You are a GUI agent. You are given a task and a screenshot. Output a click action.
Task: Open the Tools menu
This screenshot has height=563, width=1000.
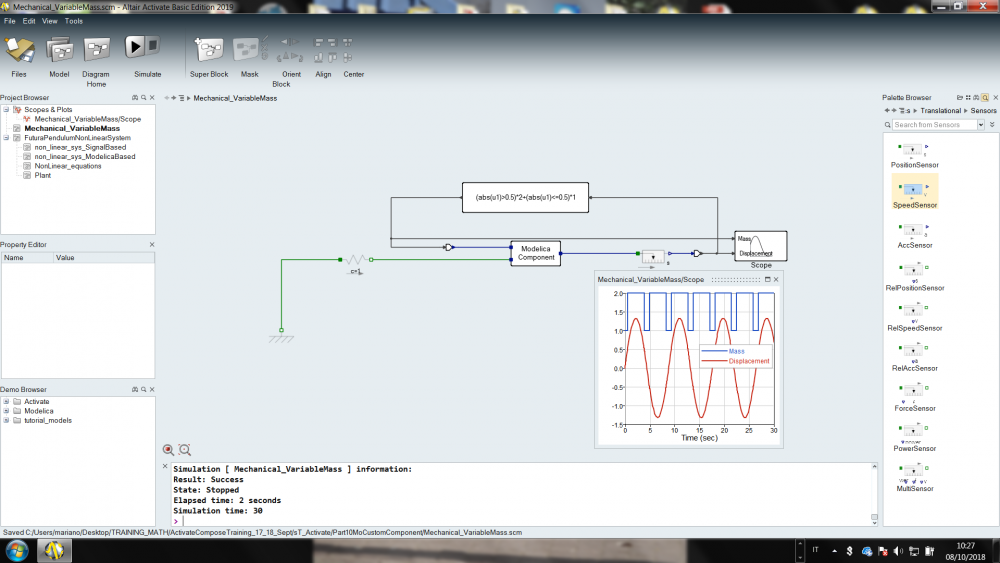click(73, 21)
